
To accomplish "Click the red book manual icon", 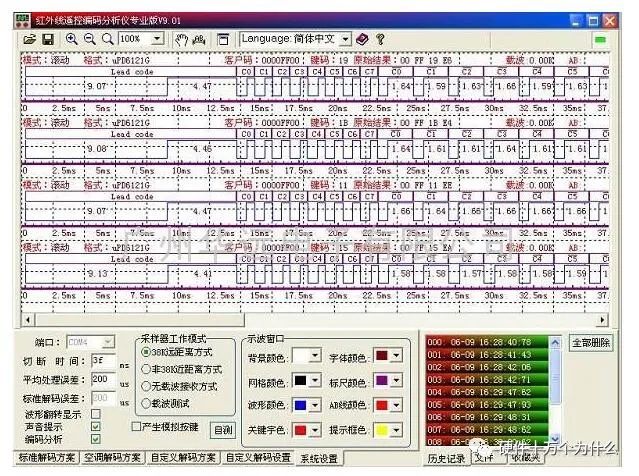I will click(362, 39).
